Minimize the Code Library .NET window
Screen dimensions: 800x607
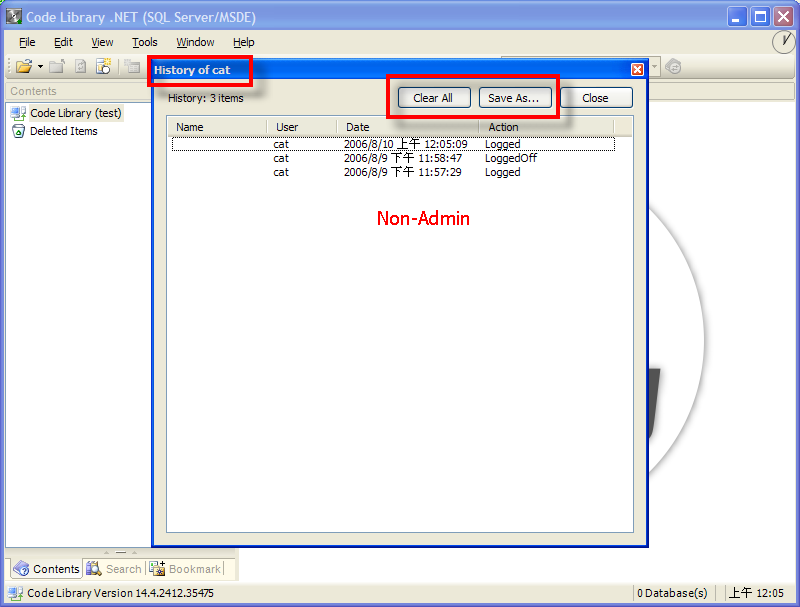[736, 17]
